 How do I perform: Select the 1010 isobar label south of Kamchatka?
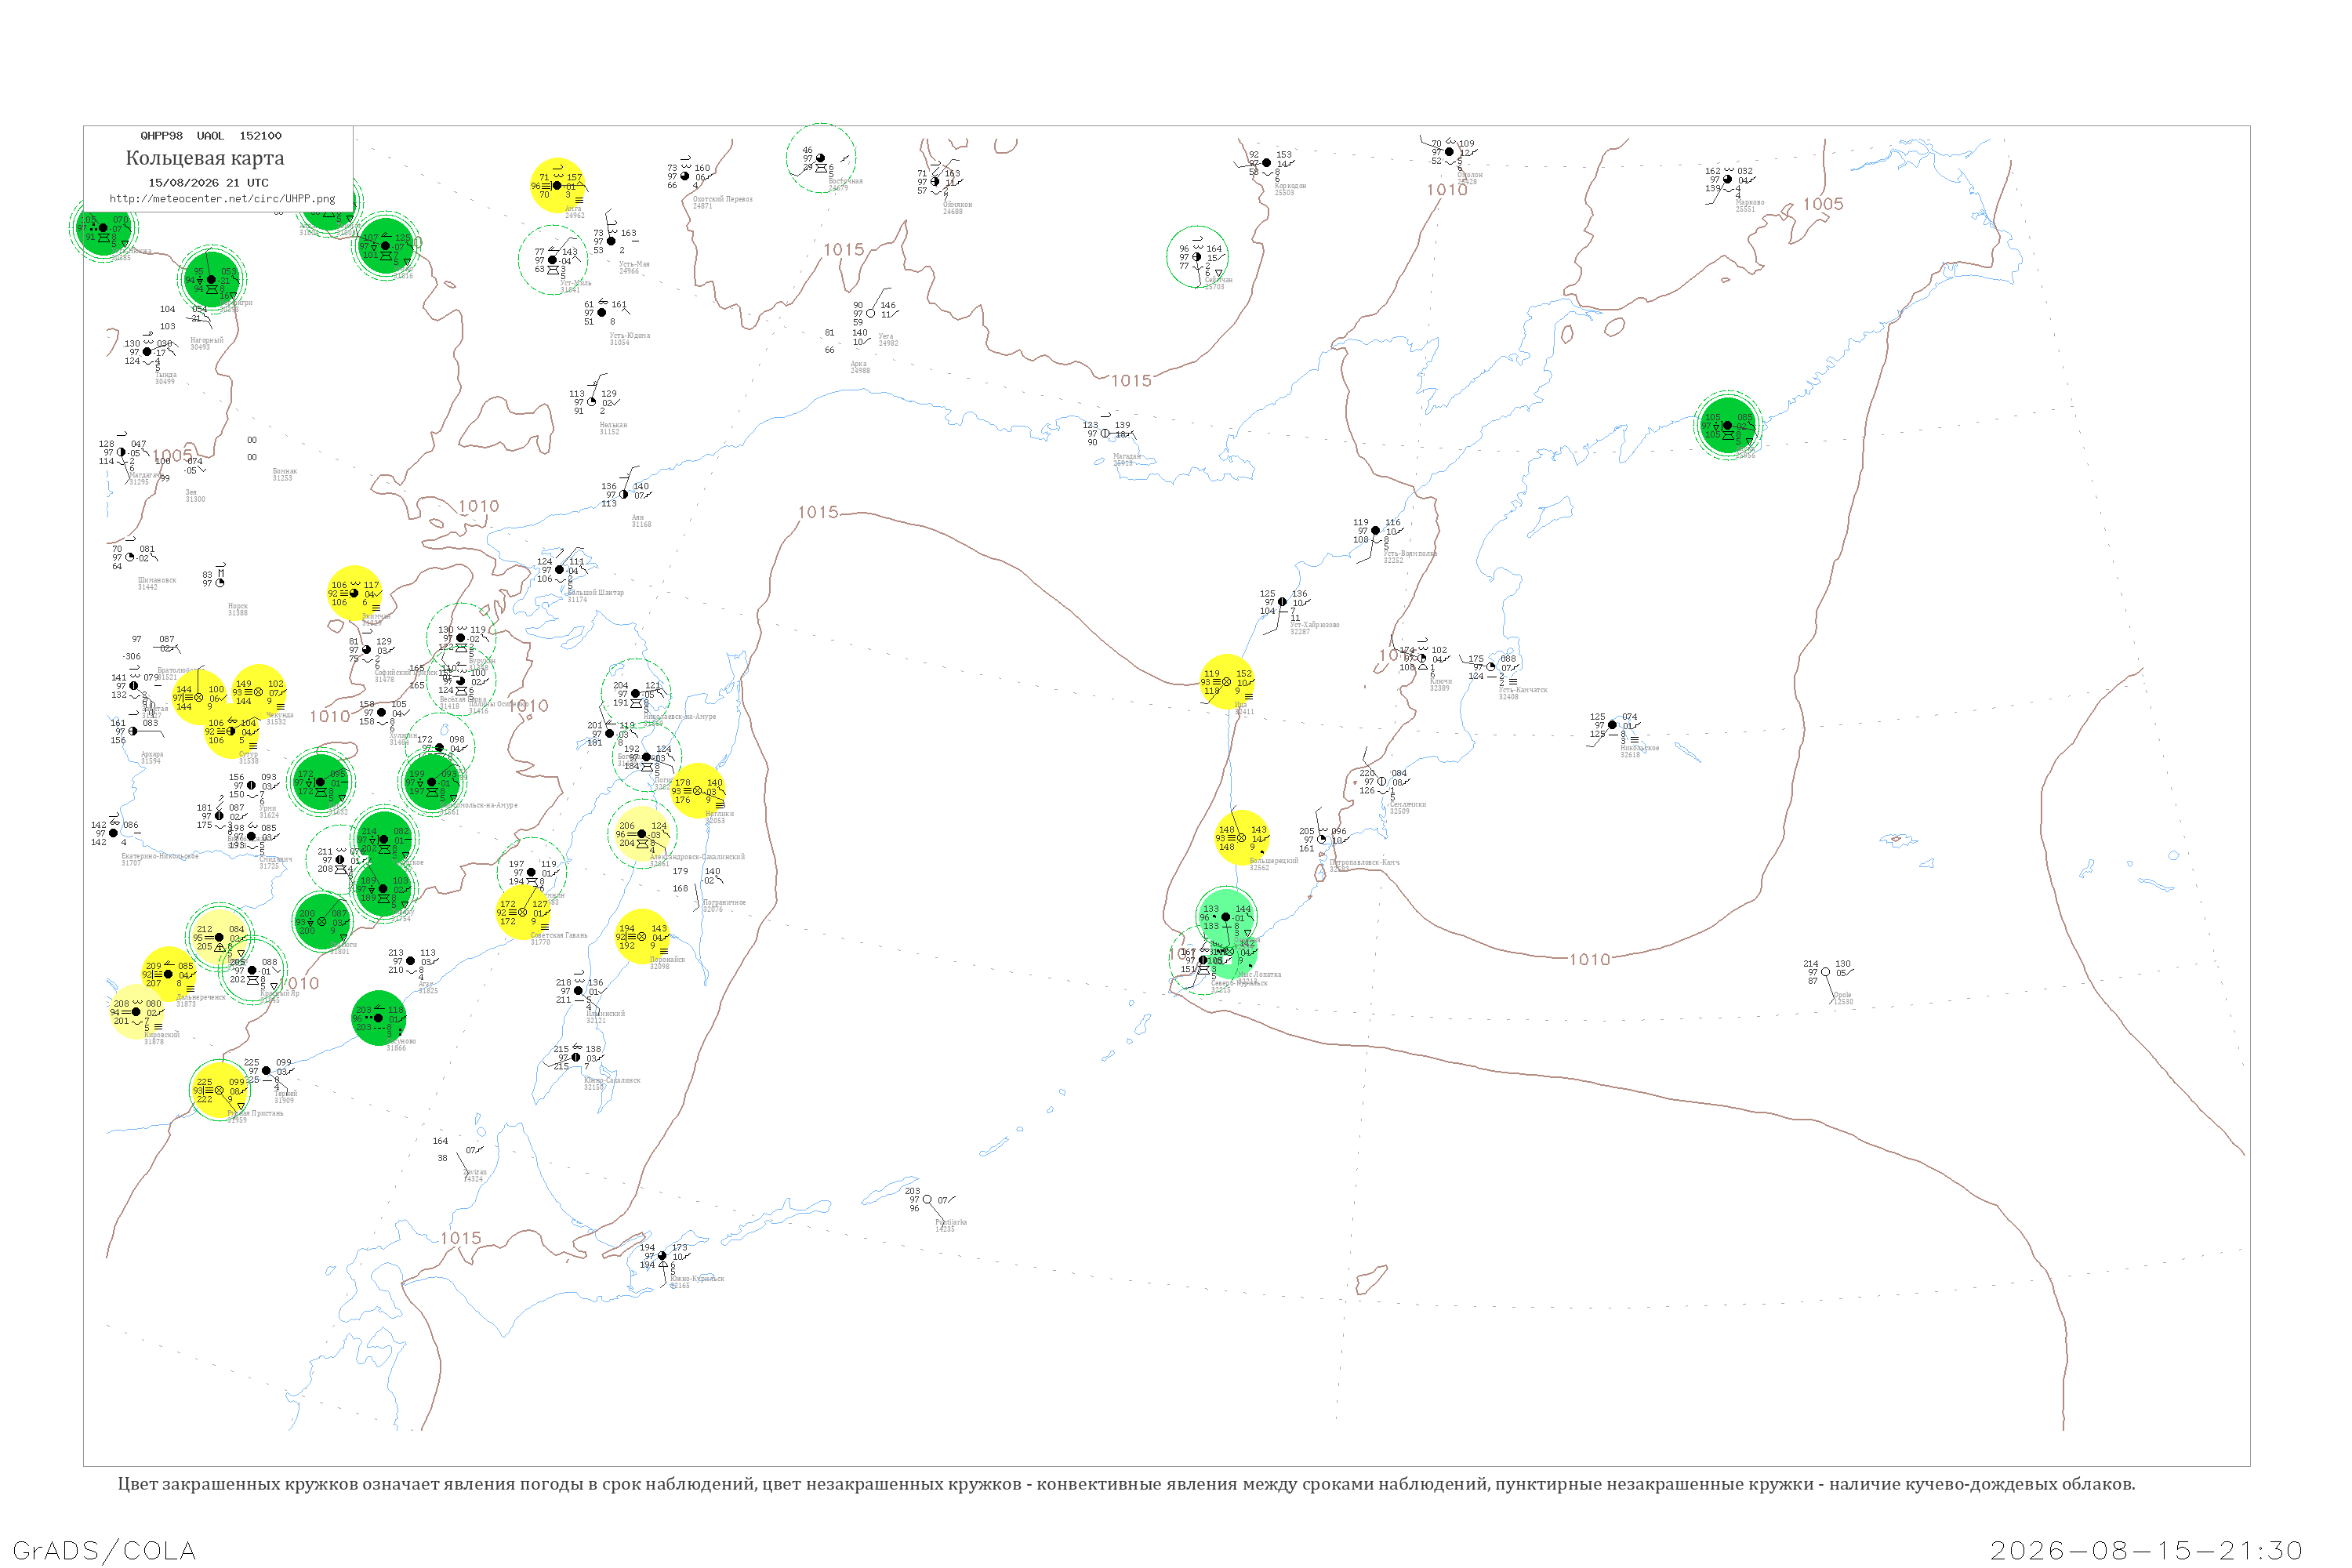1590,960
